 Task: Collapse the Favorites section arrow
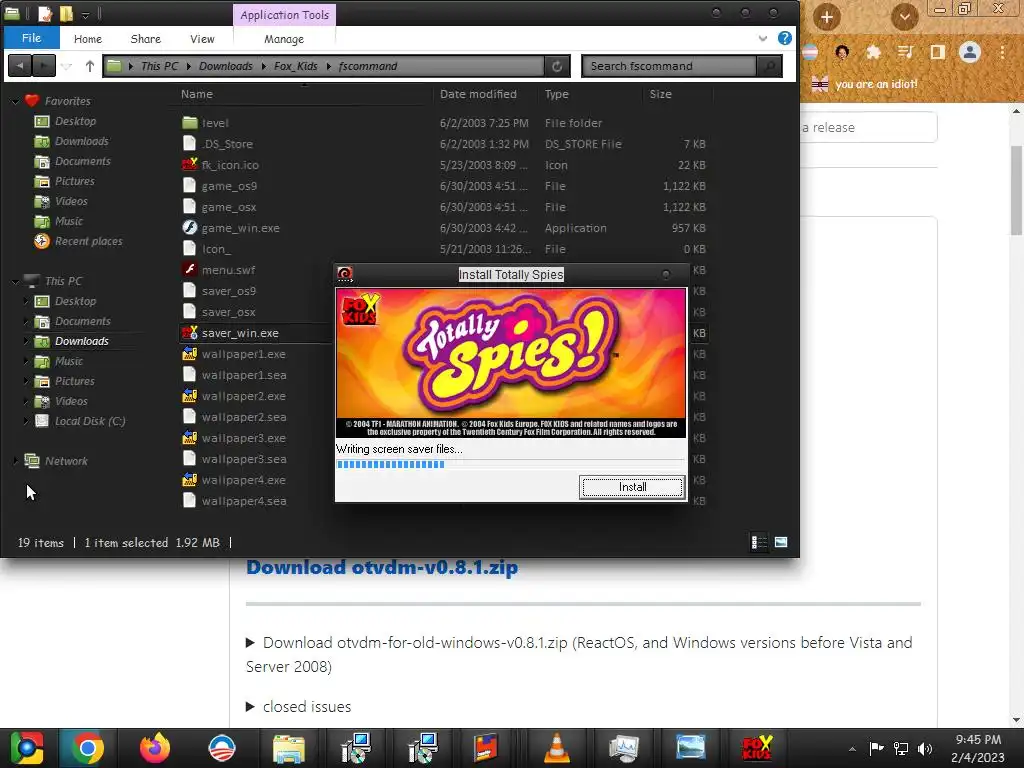(x=15, y=101)
